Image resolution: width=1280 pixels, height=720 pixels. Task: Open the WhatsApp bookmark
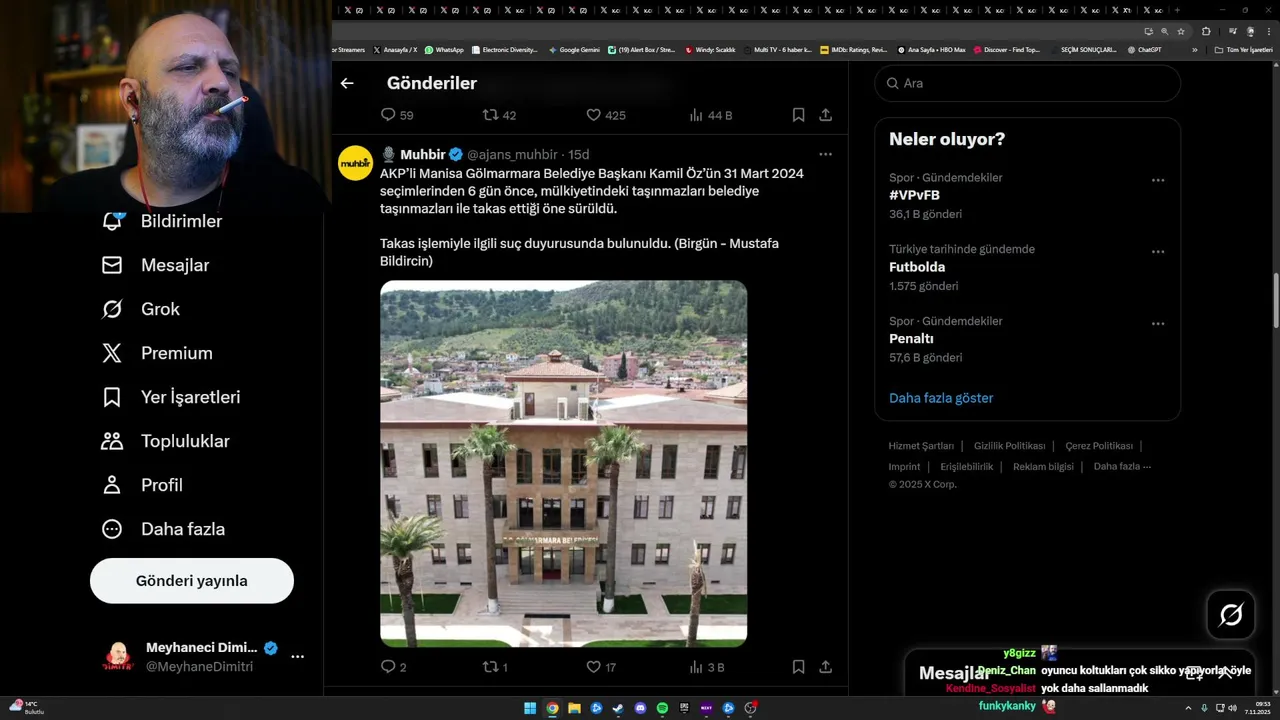tap(444, 49)
